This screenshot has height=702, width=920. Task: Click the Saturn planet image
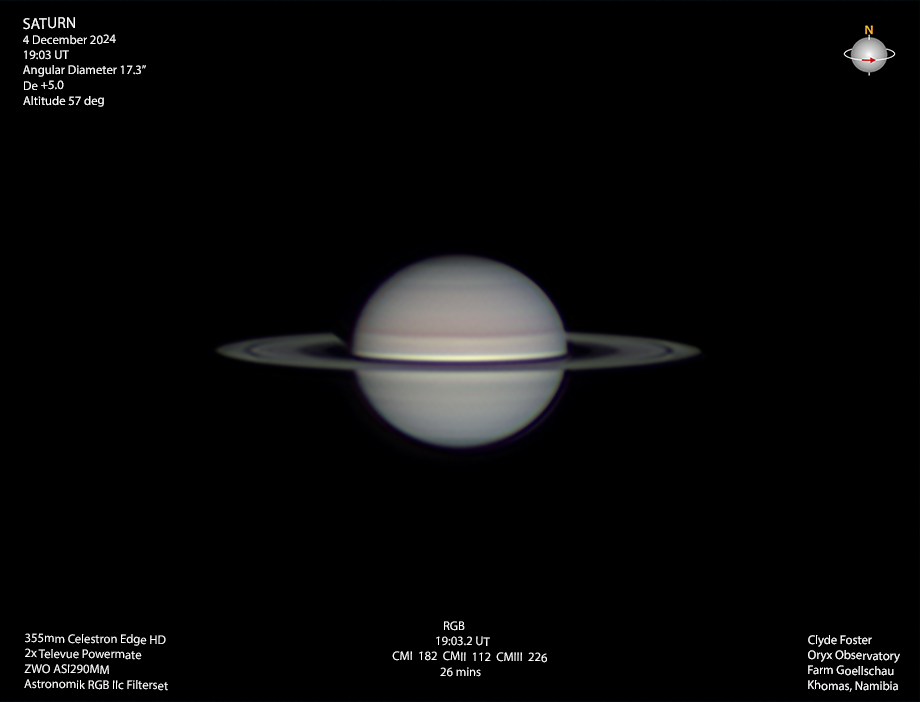point(458,352)
